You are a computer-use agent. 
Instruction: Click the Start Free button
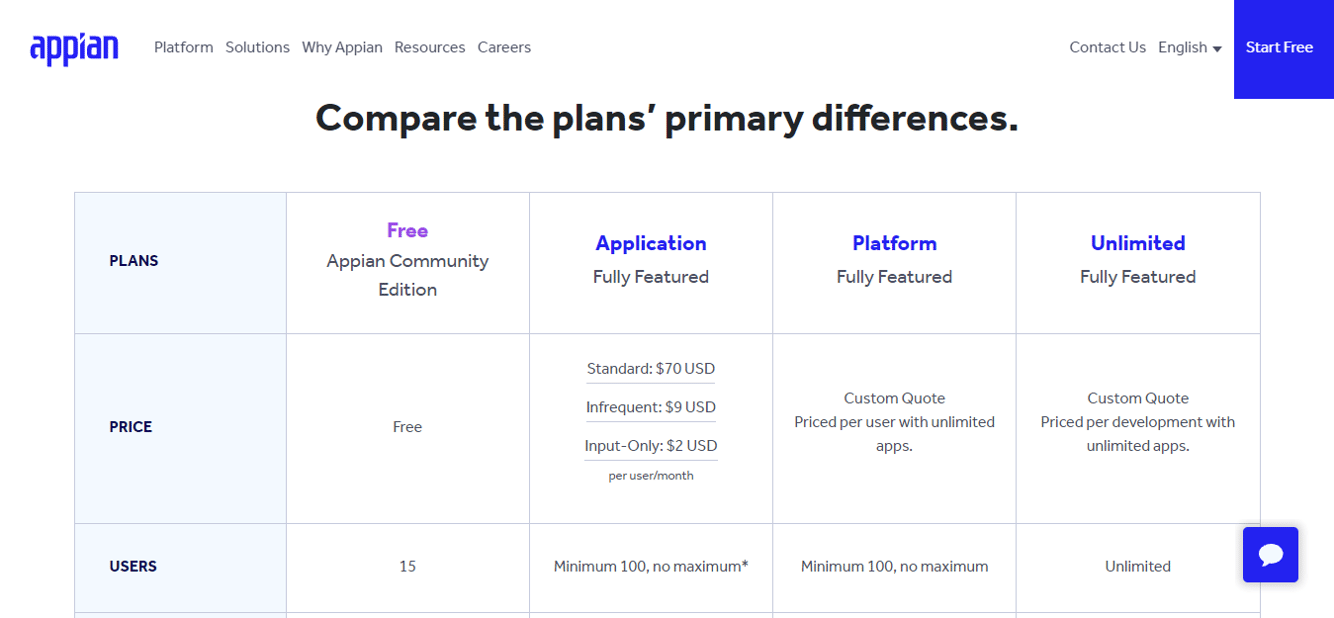[x=1279, y=46]
